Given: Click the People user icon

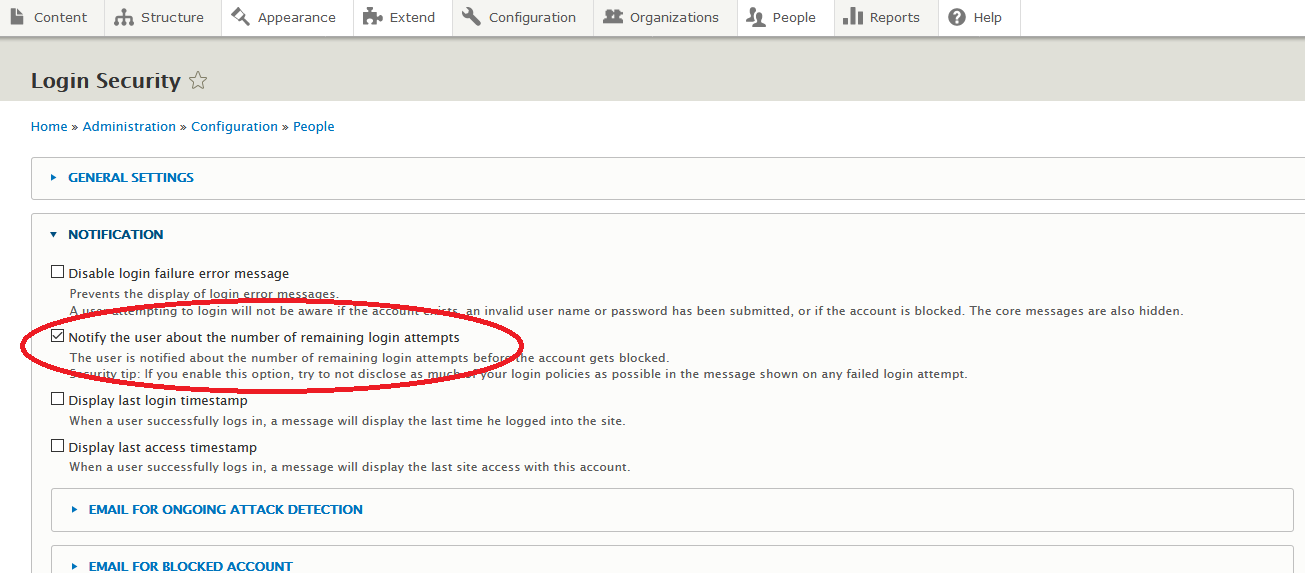Looking at the screenshot, I should pos(756,17).
